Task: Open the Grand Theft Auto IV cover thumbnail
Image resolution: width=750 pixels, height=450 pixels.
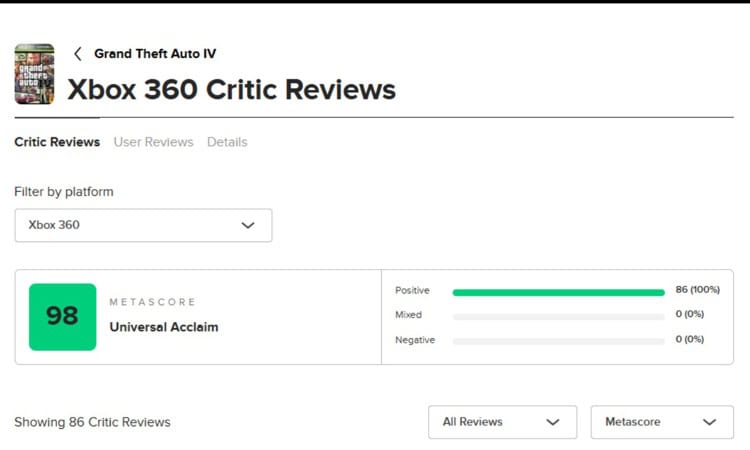Action: [x=34, y=74]
